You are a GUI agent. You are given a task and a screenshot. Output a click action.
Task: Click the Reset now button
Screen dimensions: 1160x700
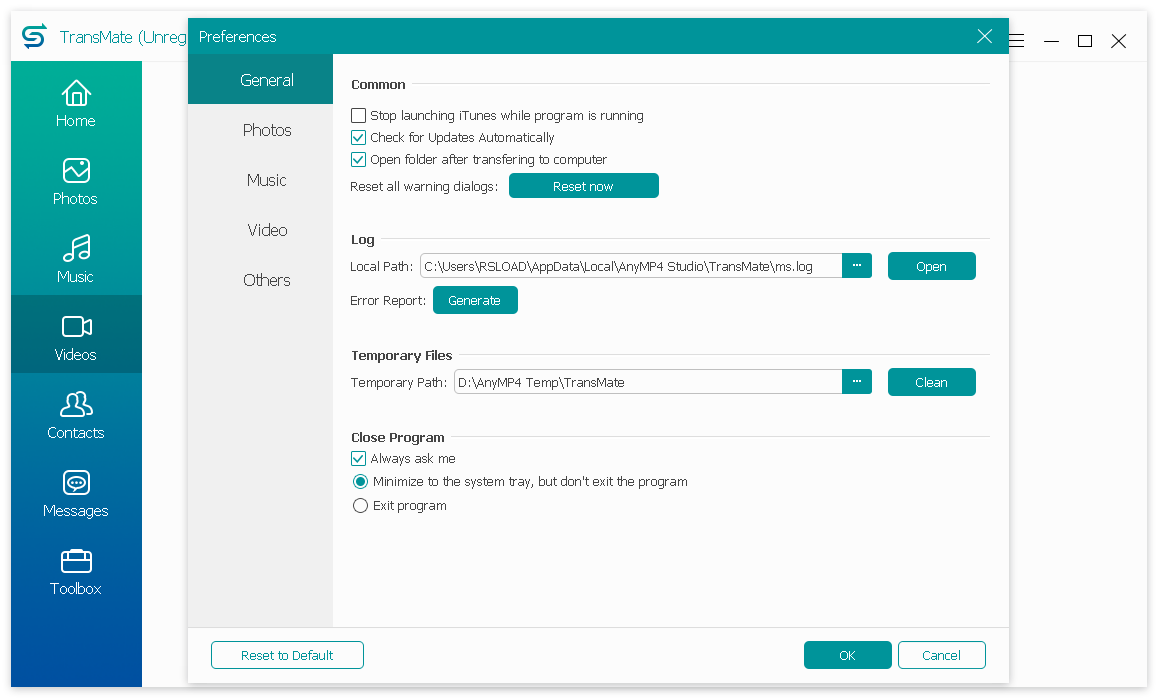coord(584,186)
